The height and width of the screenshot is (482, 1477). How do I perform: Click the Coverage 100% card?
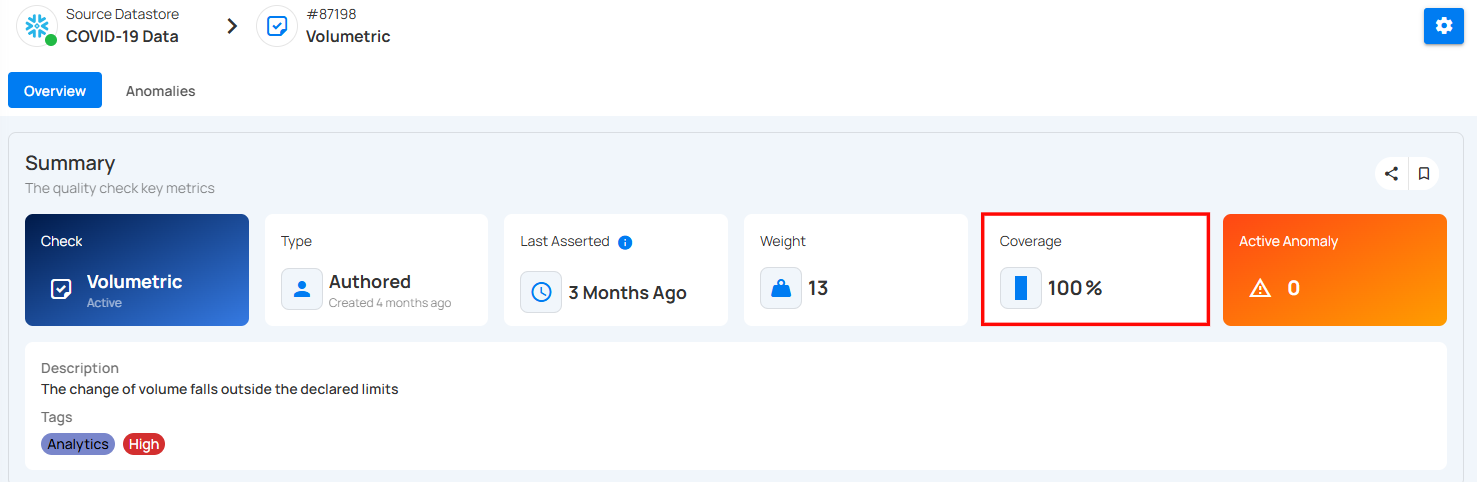pyautogui.click(x=1096, y=269)
